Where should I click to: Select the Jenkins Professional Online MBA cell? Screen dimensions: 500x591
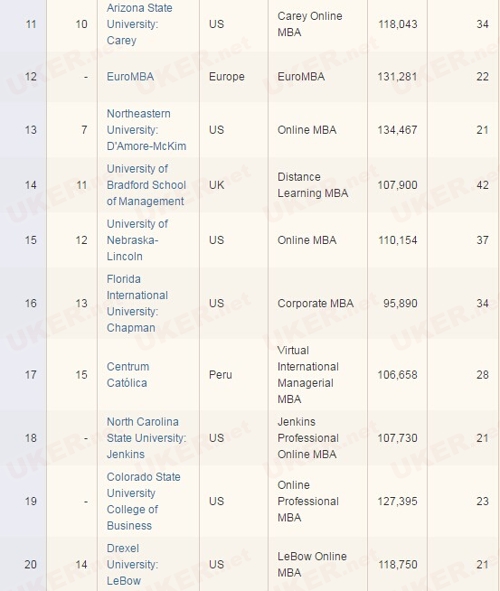pyautogui.click(x=308, y=438)
